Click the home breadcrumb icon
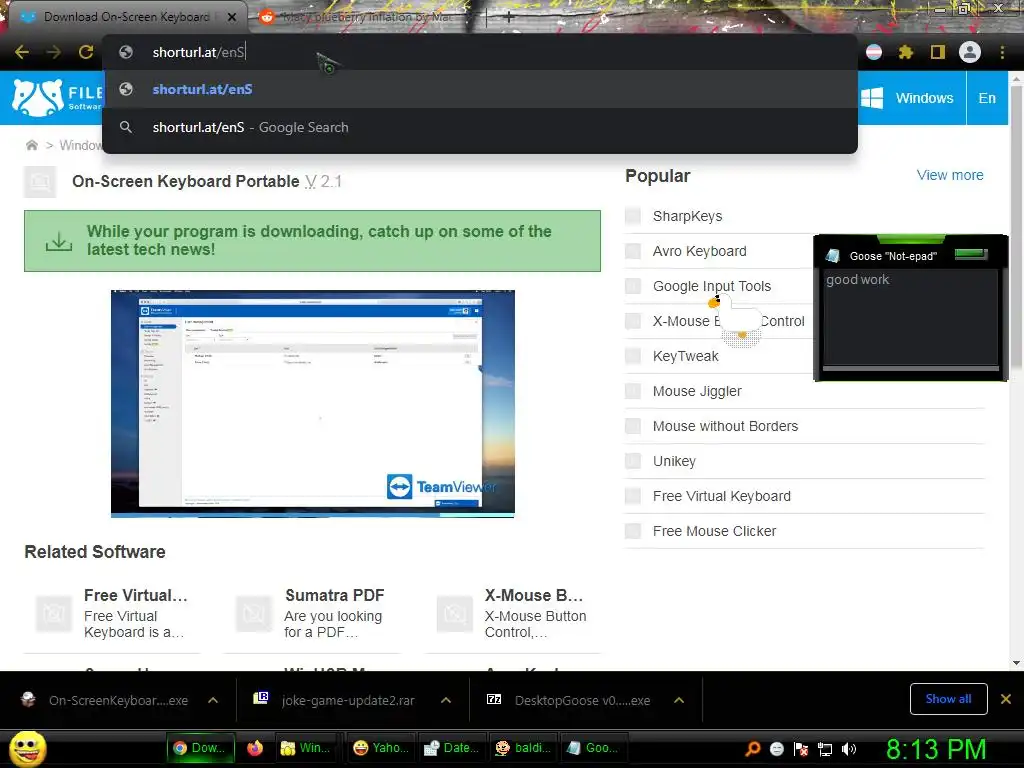 [31, 145]
